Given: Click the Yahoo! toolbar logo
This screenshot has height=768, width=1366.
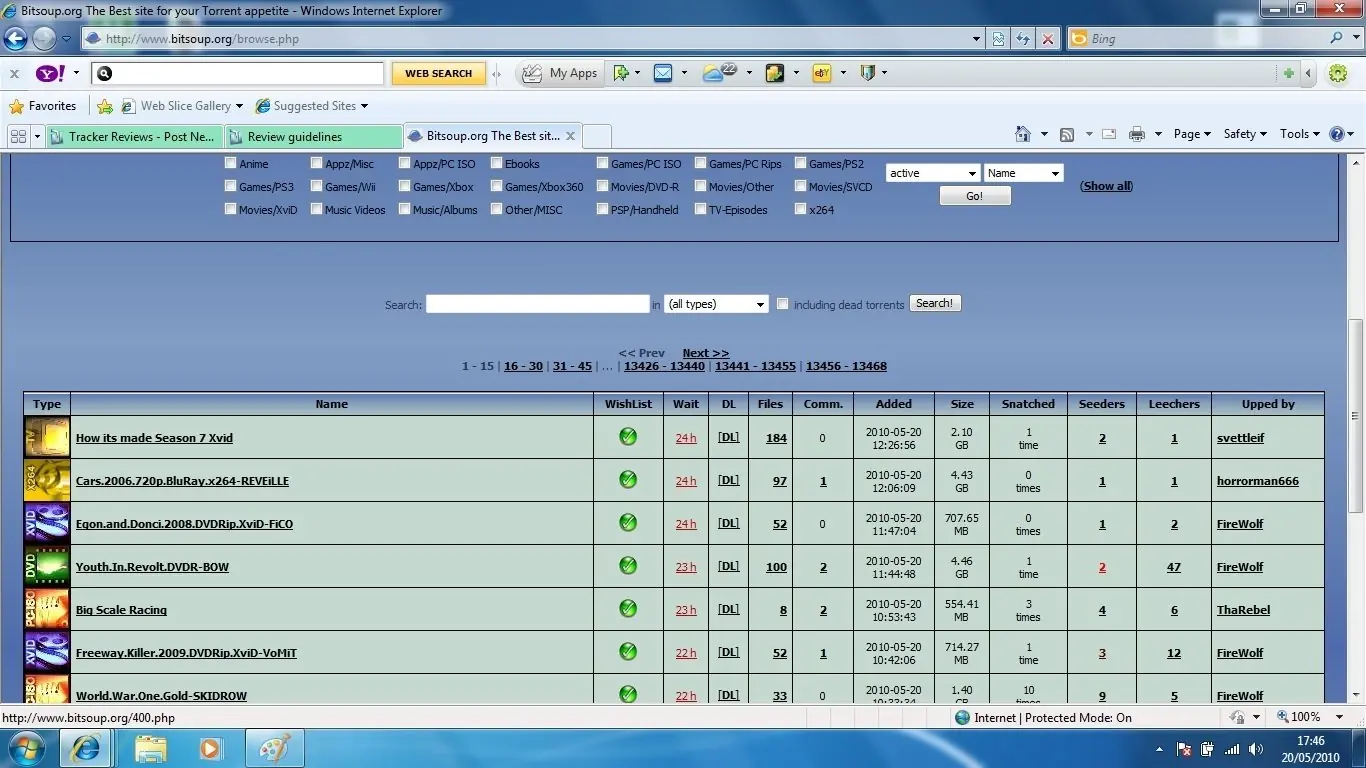Looking at the screenshot, I should tap(50, 73).
